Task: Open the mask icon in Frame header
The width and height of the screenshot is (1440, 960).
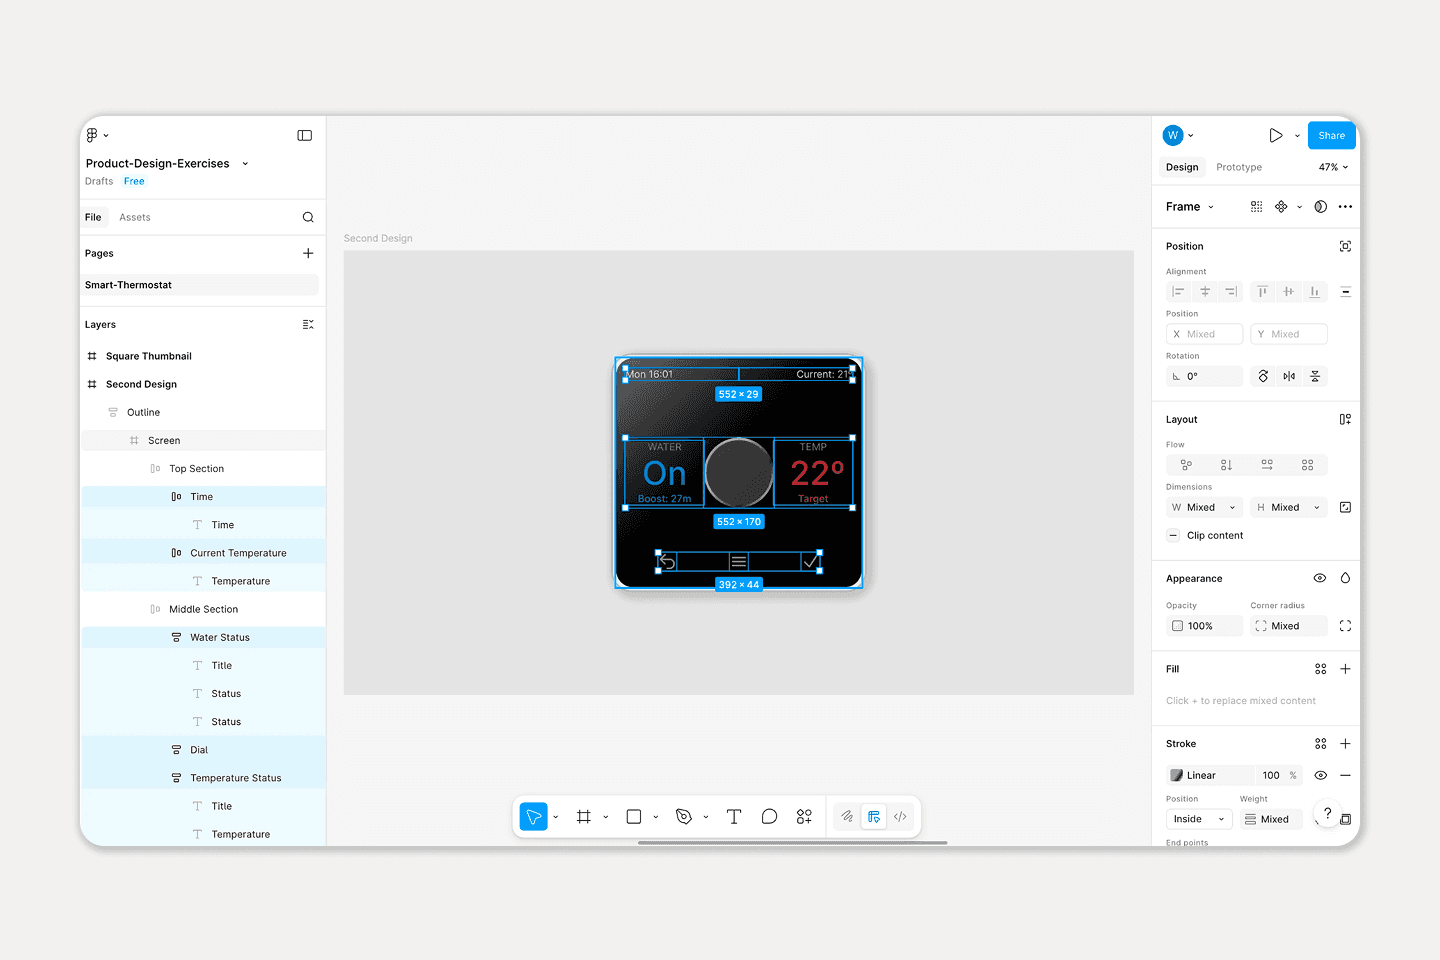Action: (1321, 206)
